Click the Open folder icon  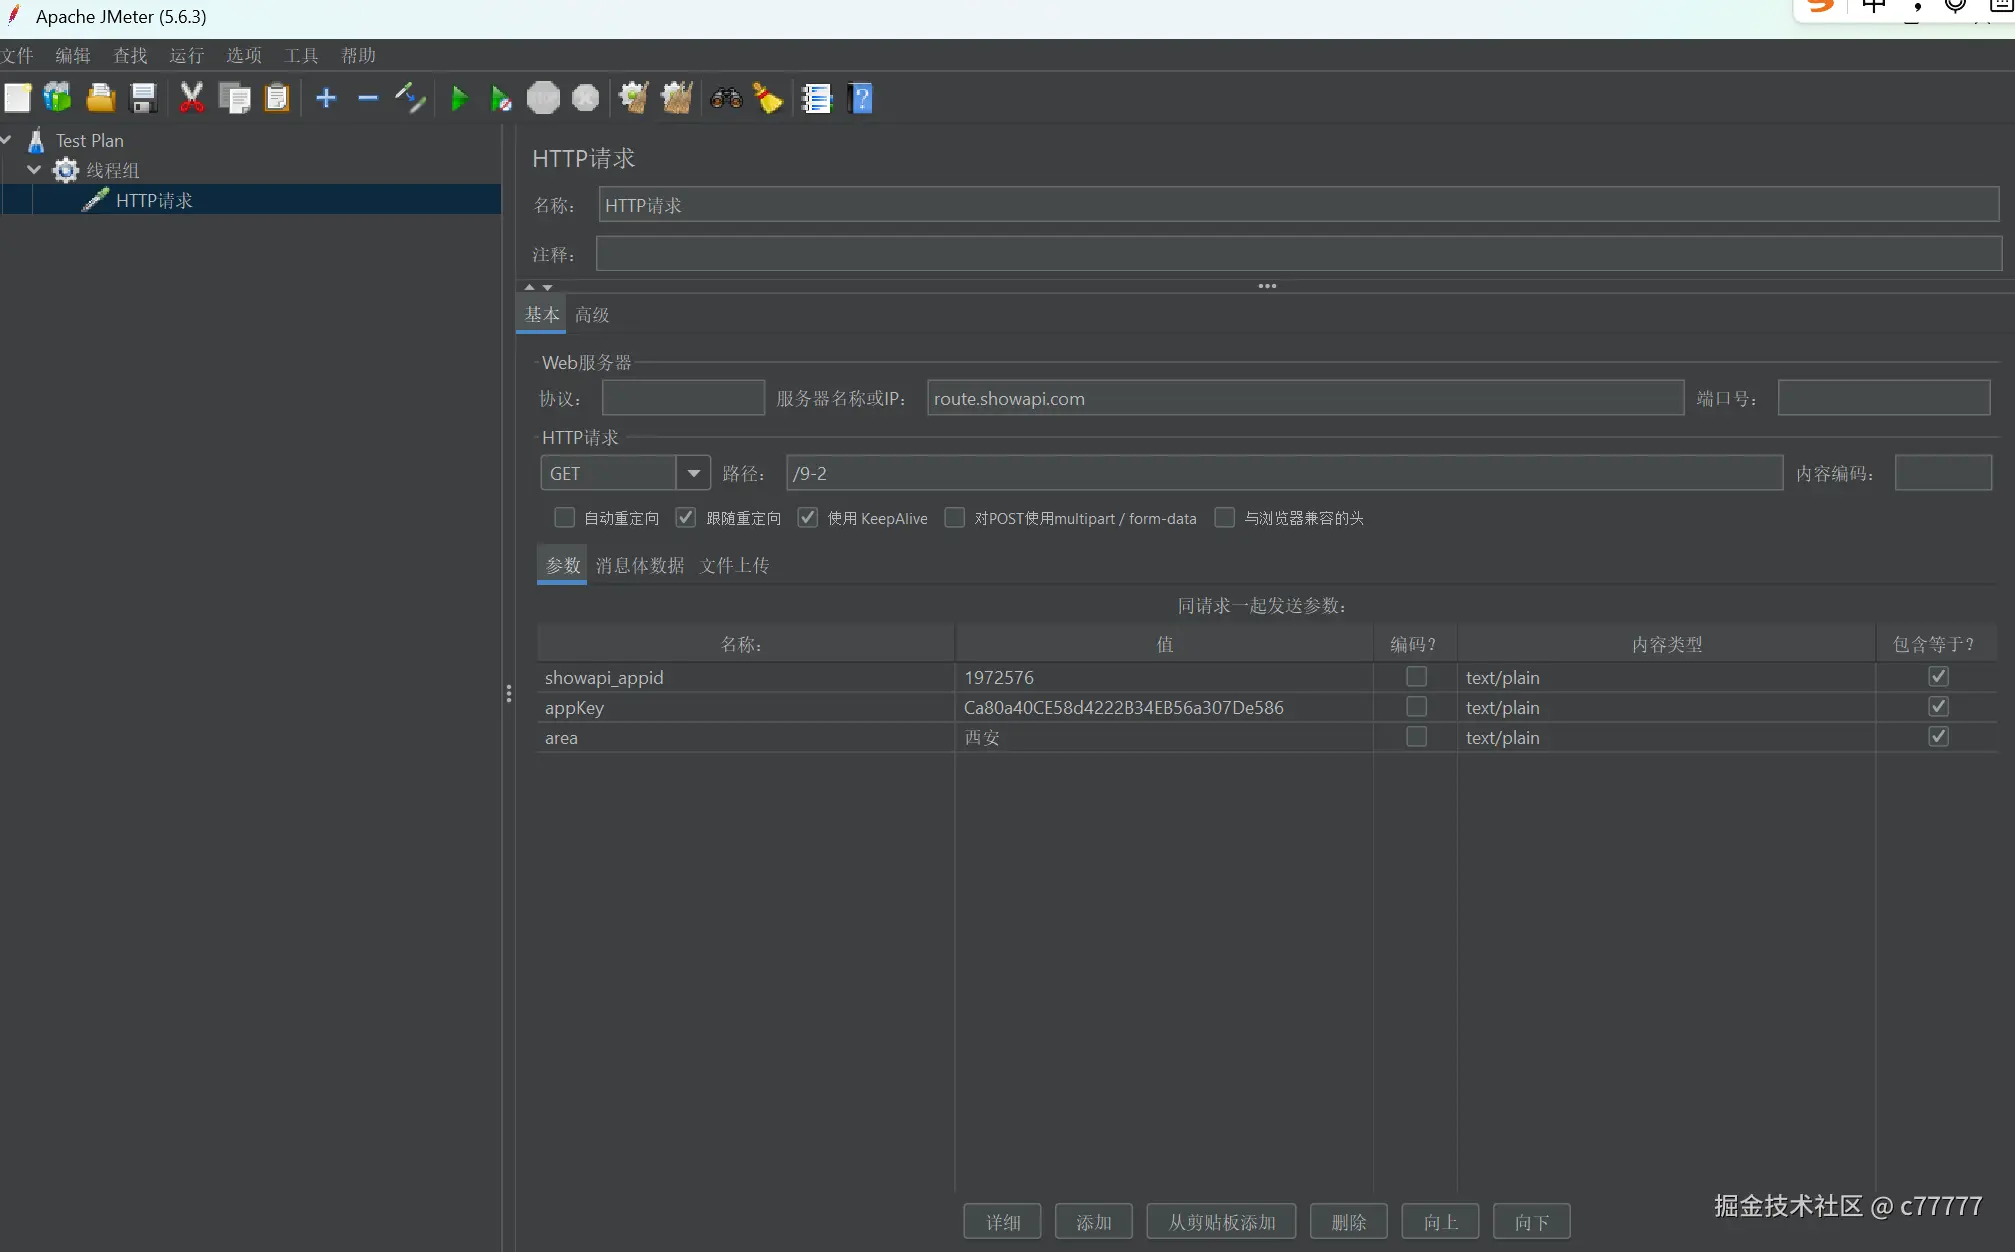tap(101, 98)
